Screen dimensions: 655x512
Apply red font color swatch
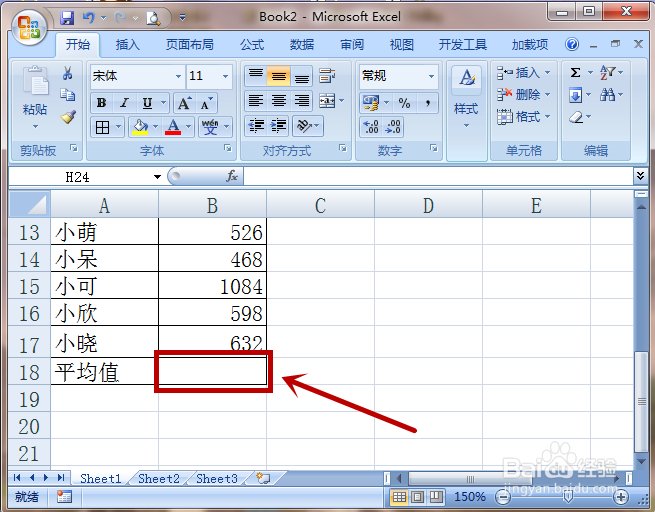pyautogui.click(x=173, y=127)
